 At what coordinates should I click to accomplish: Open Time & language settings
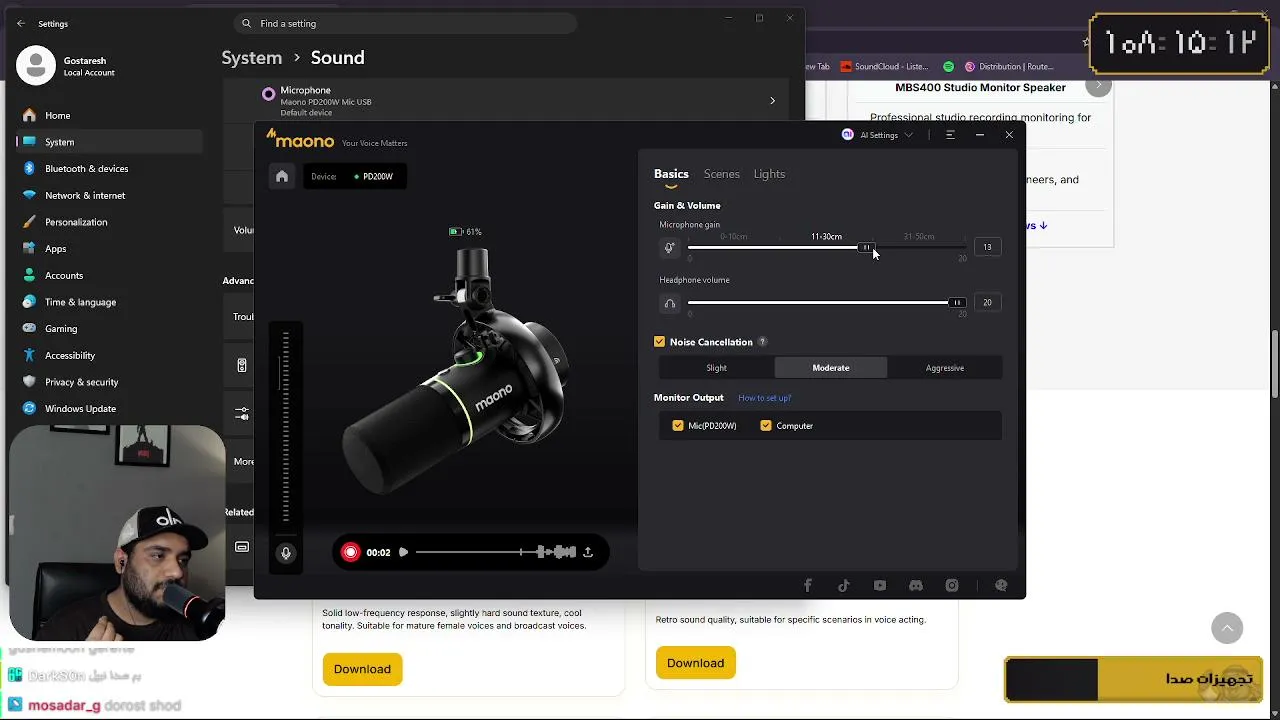109,302
